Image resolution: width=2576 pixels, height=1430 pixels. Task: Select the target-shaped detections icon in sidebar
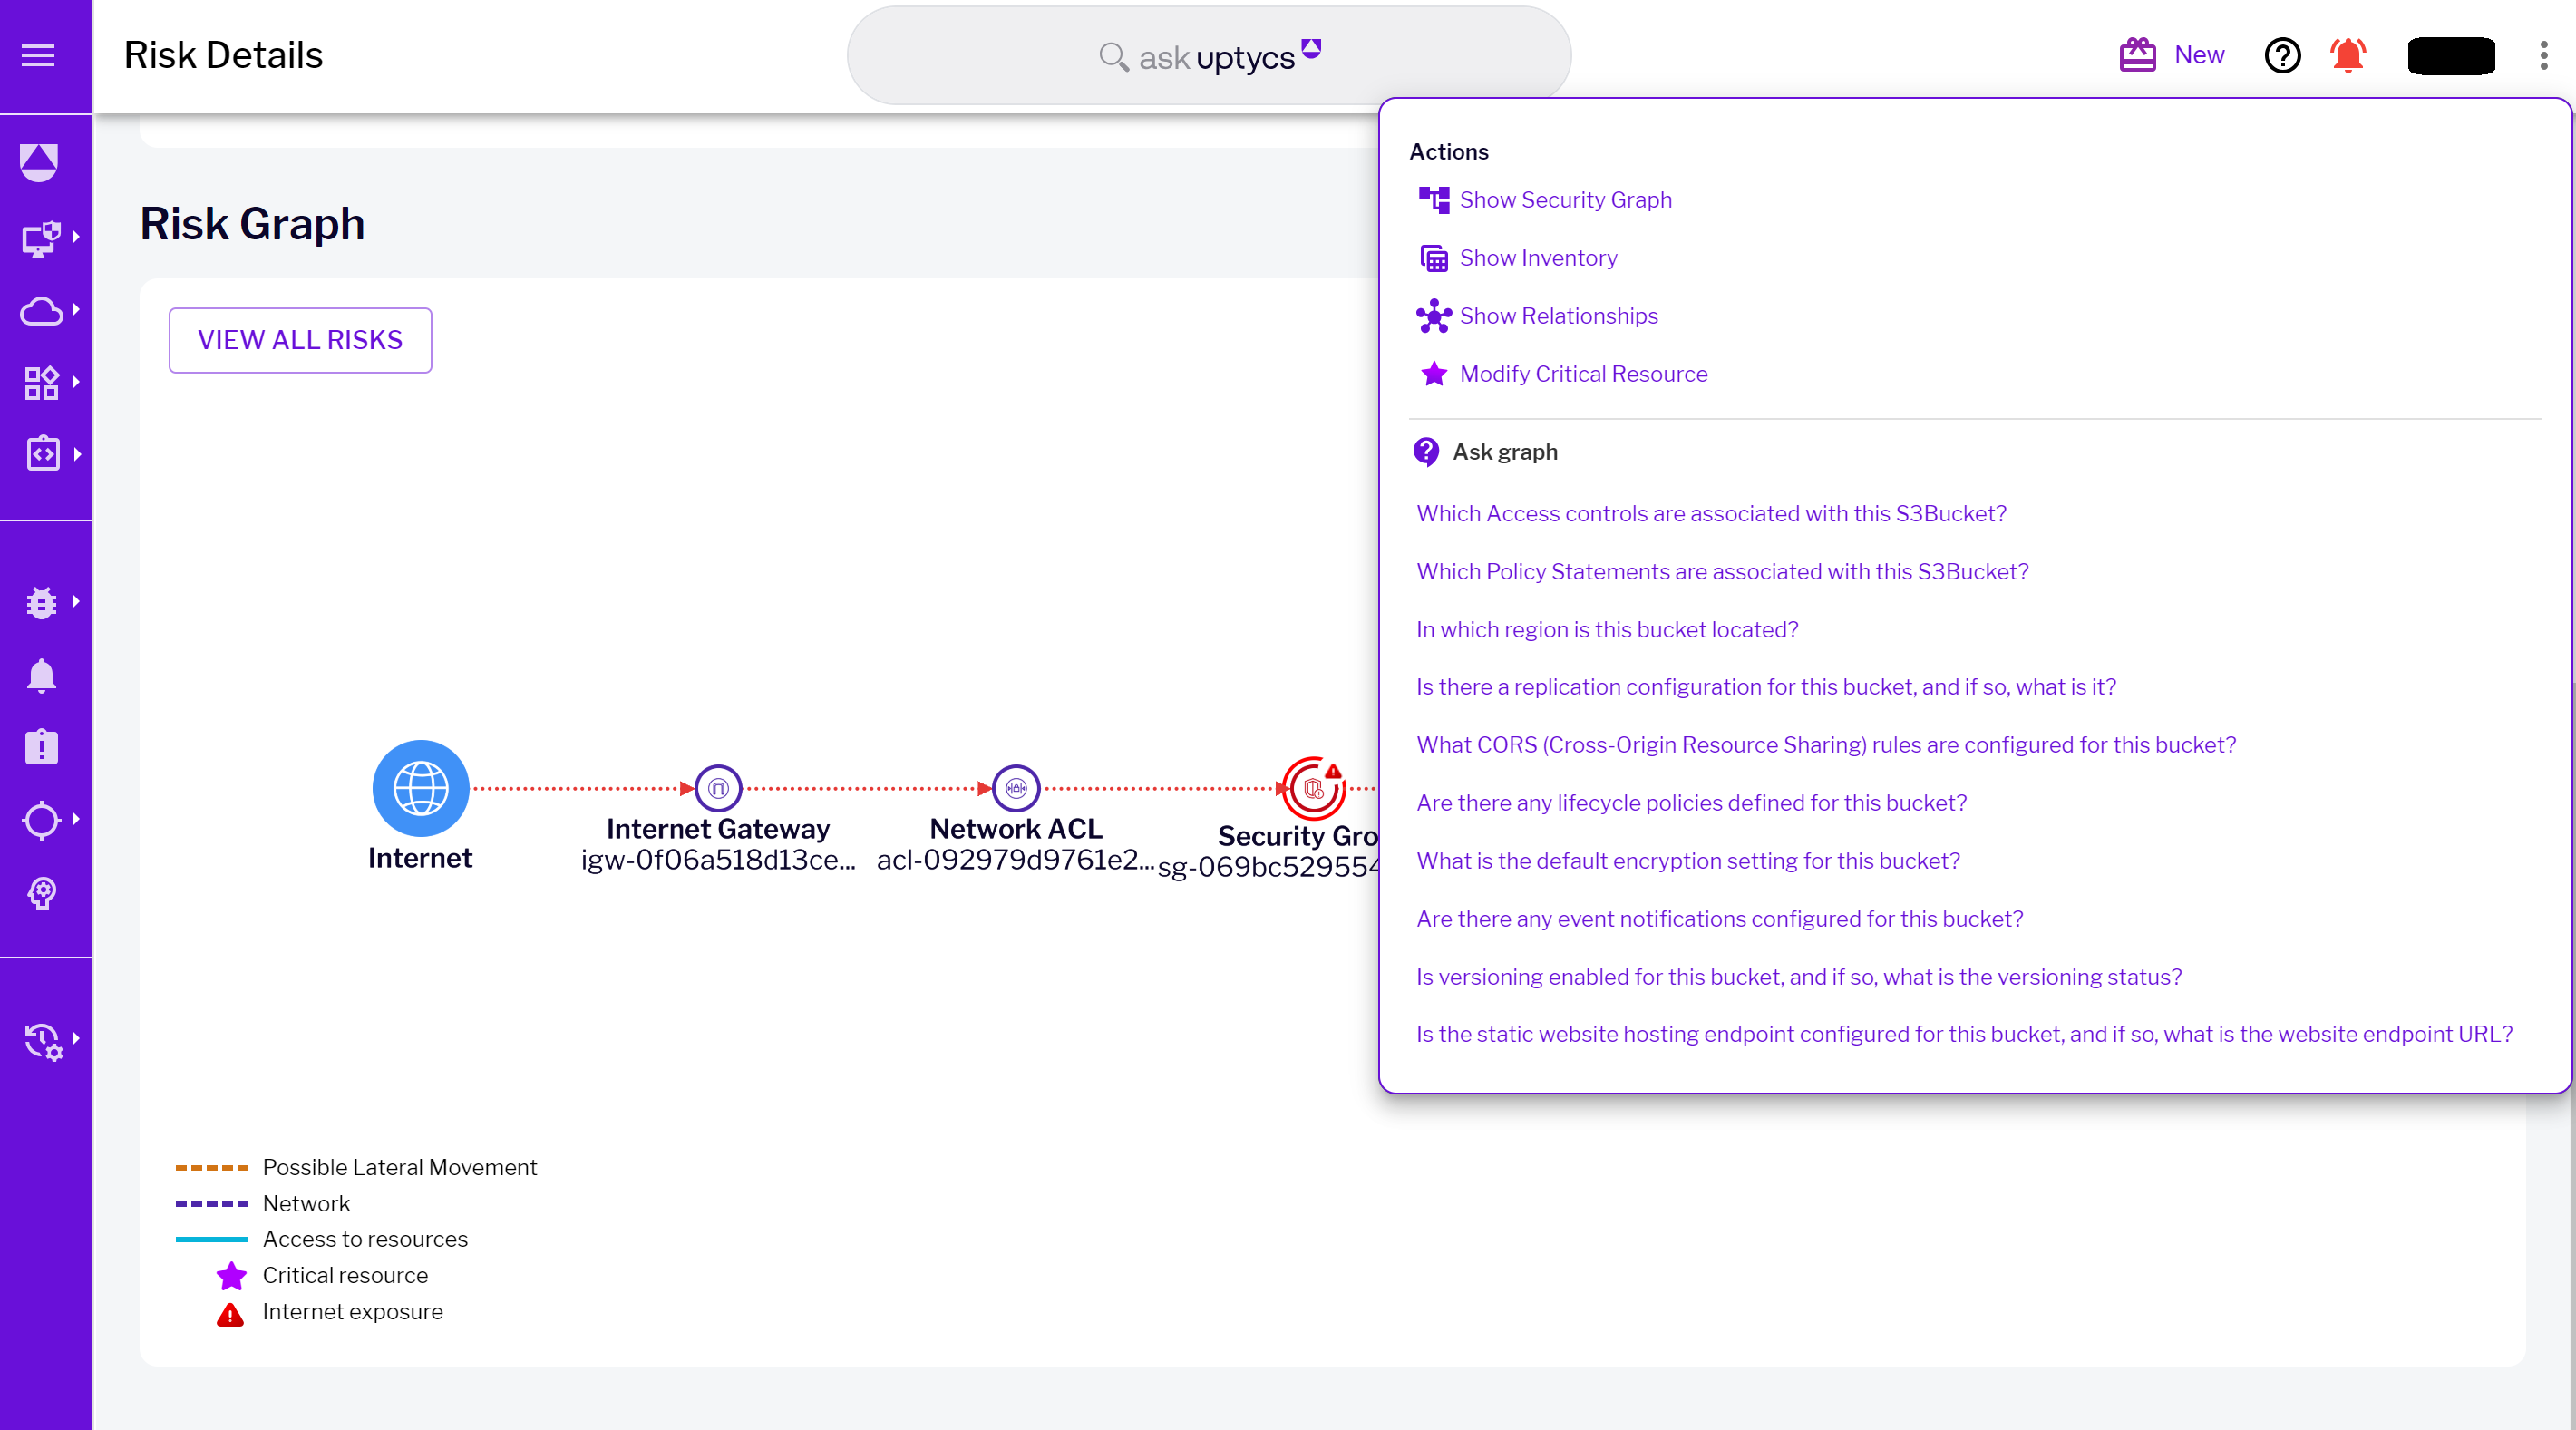pos(40,820)
